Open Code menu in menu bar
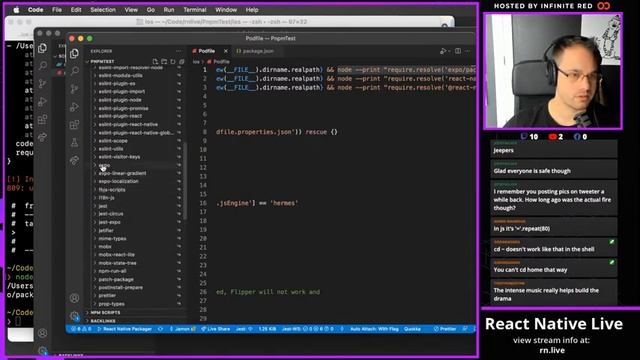This screenshot has height=360, width=640. (36, 10)
